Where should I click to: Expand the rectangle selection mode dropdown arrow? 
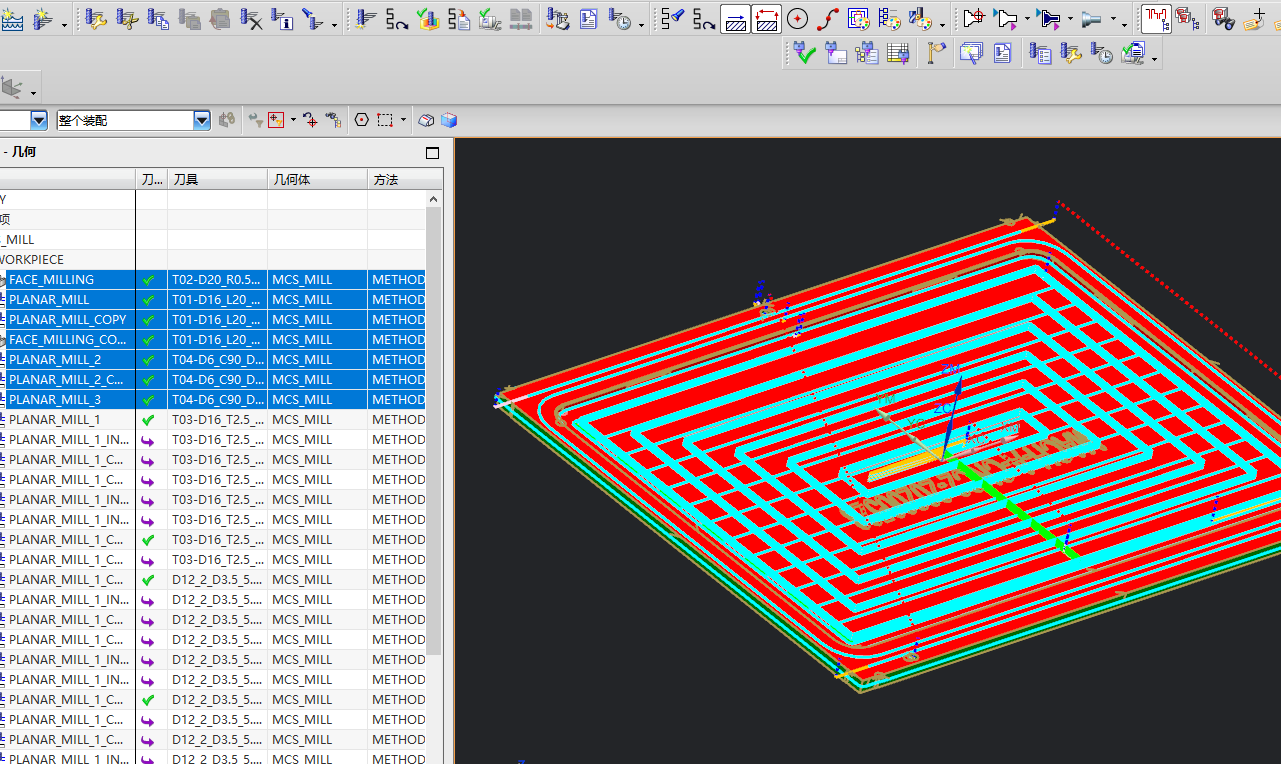tap(403, 120)
